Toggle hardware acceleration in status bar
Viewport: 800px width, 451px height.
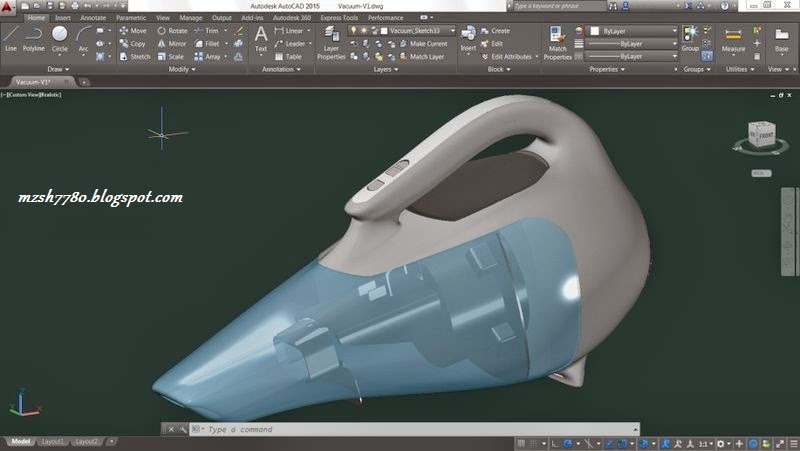pos(753,444)
